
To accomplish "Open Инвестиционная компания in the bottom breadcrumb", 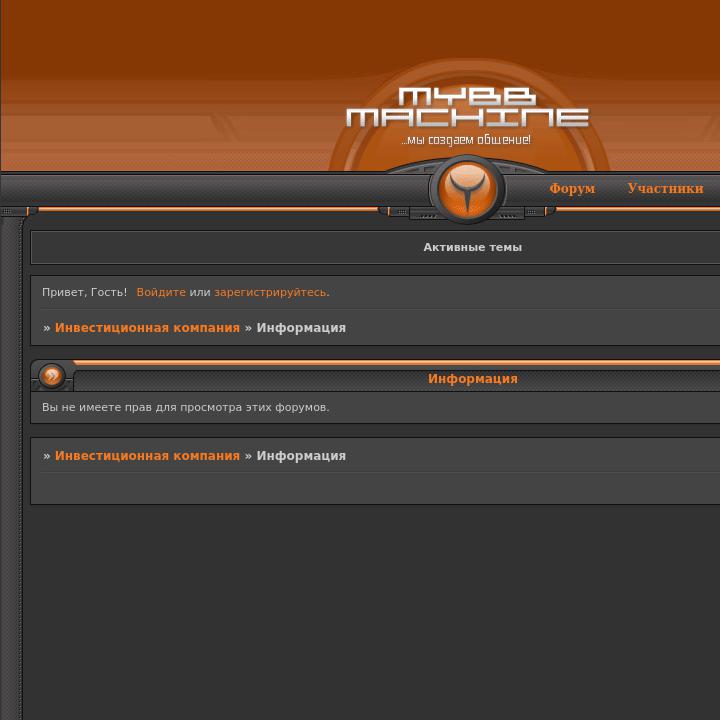I will 147,456.
